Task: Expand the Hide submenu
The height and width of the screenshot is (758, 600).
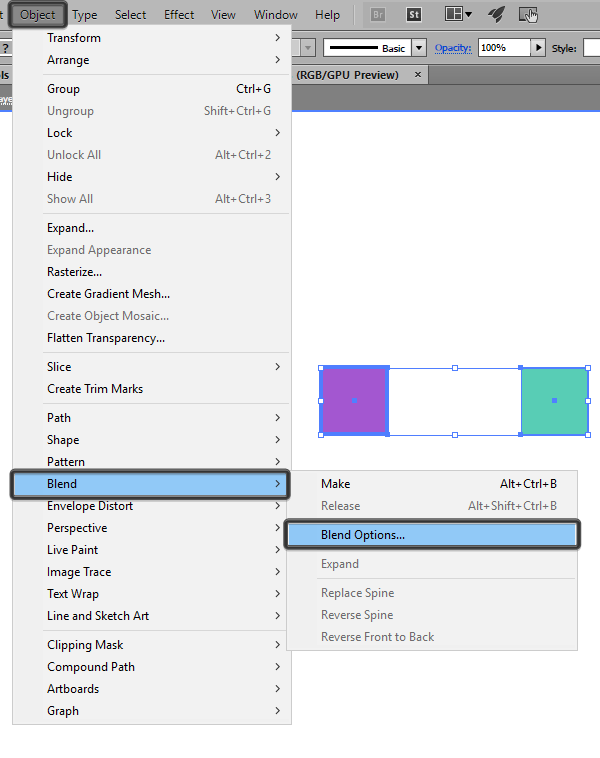Action: [x=152, y=177]
